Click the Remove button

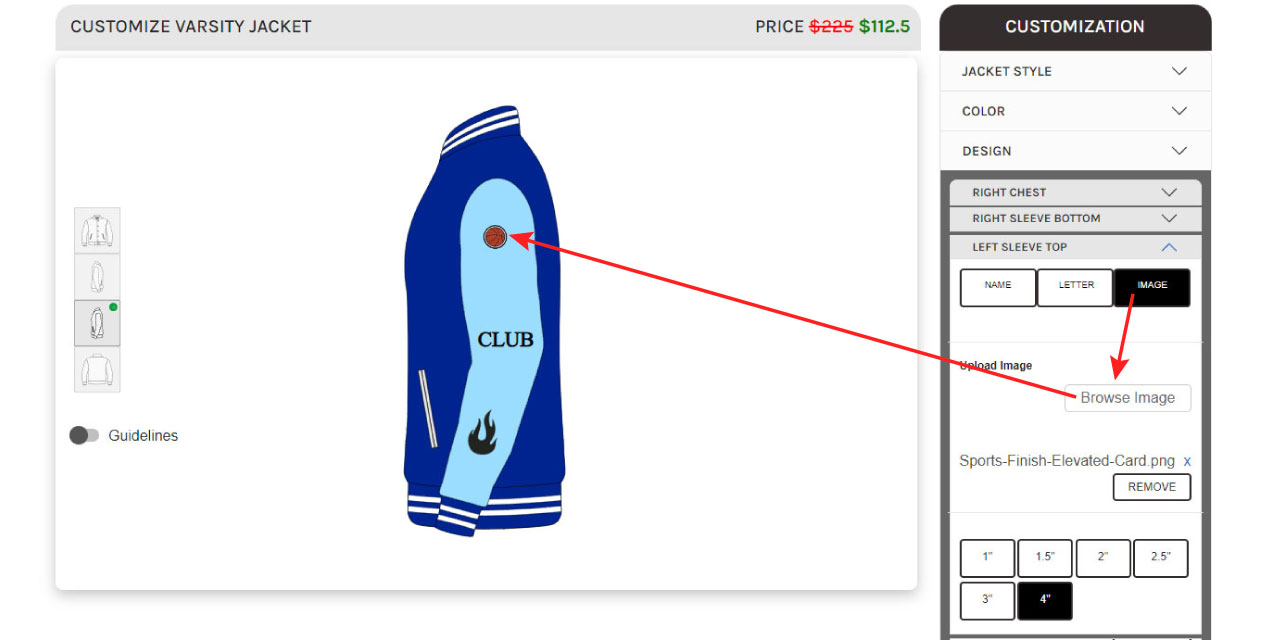1152,487
